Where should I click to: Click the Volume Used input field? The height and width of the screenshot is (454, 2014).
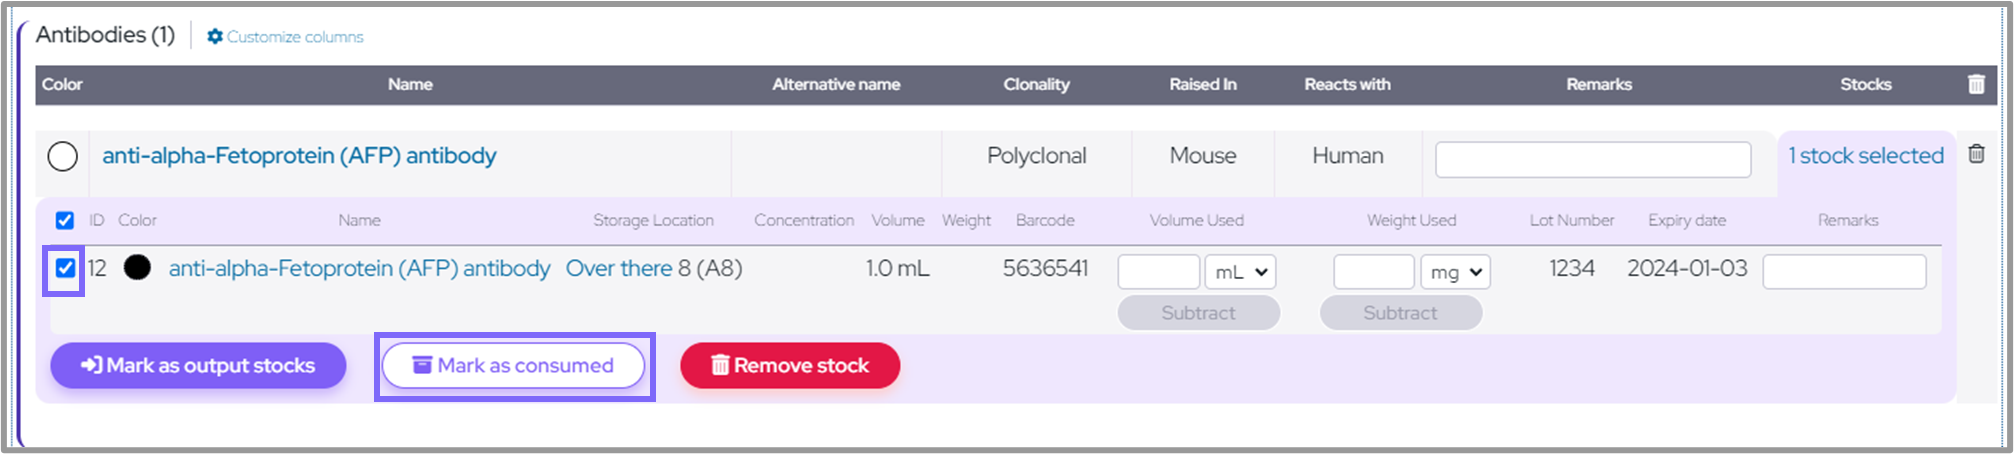tap(1158, 272)
